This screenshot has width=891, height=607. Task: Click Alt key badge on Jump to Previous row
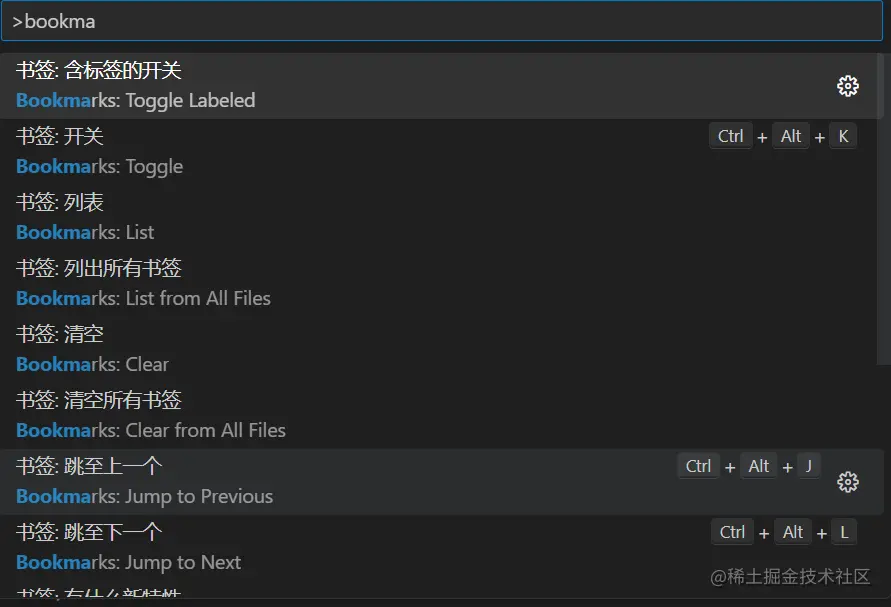point(759,466)
